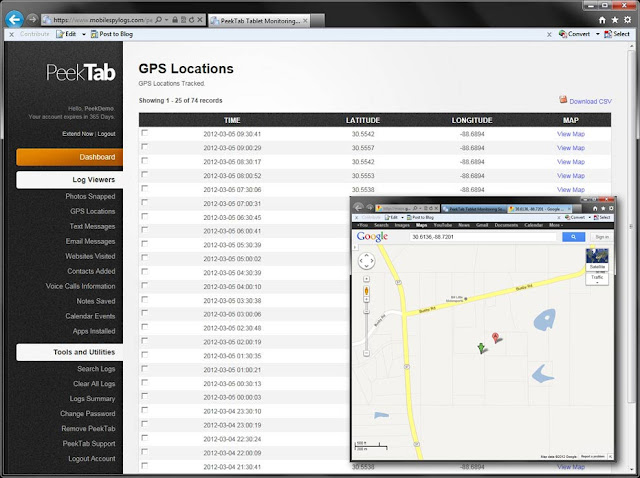Go back with the browser back arrow
The width and height of the screenshot is (640, 478).
tap(14, 19)
